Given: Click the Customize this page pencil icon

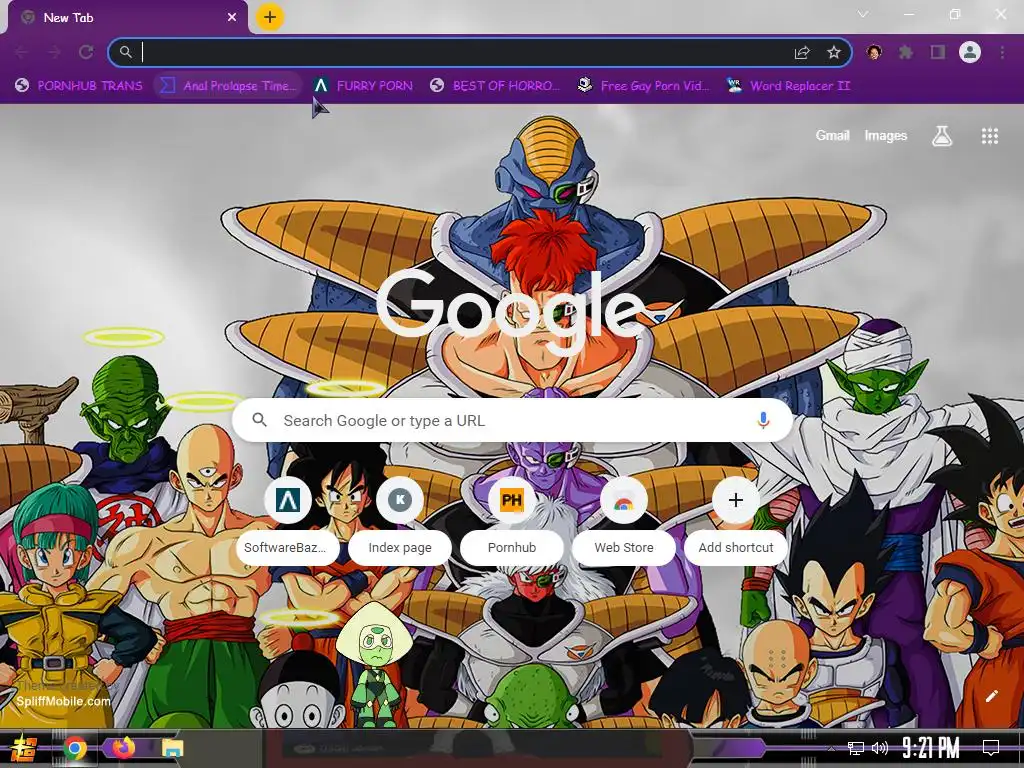Looking at the screenshot, I should point(991,696).
